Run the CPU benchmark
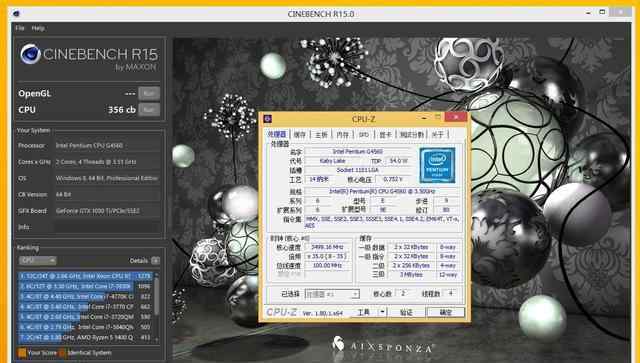 149,110
